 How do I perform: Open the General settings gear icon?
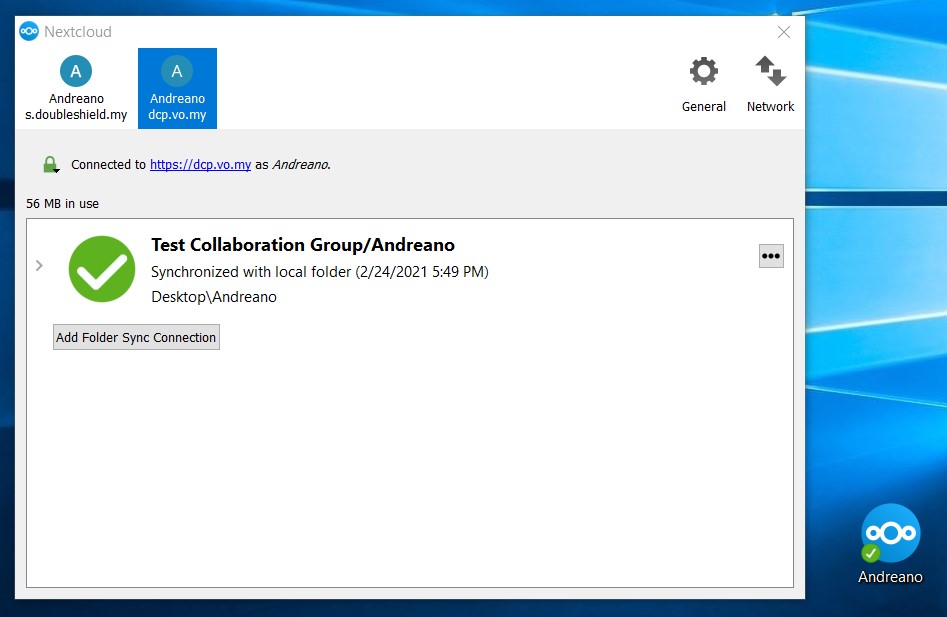coord(704,72)
